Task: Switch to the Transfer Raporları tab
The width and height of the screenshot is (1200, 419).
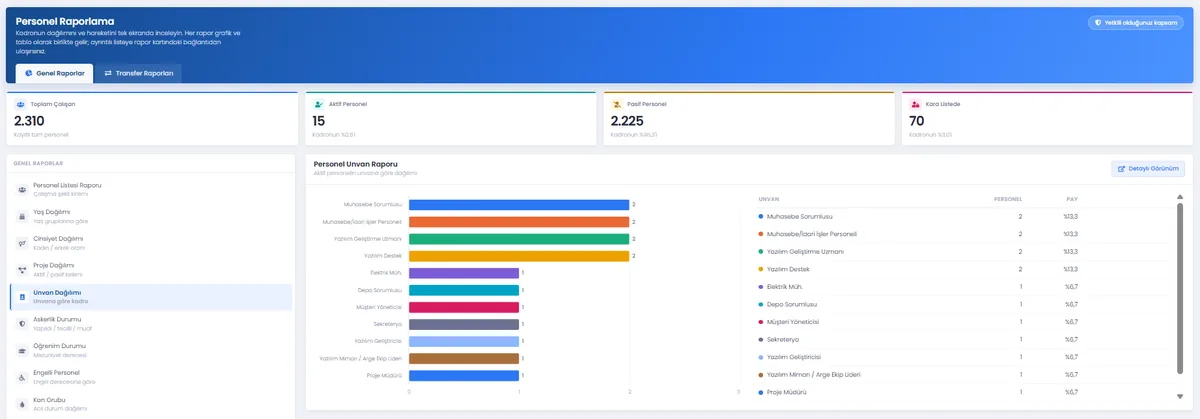Action: 139,73
